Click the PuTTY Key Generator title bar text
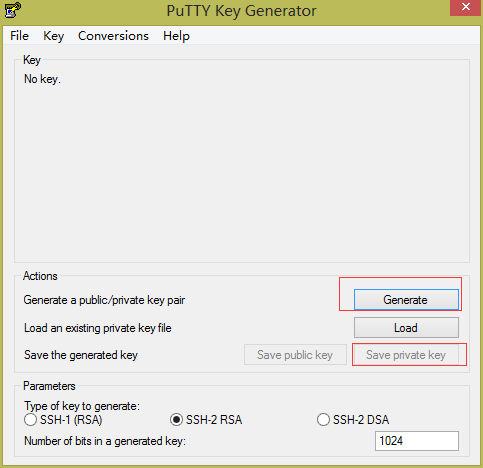The height and width of the screenshot is (468, 483). [241, 11]
